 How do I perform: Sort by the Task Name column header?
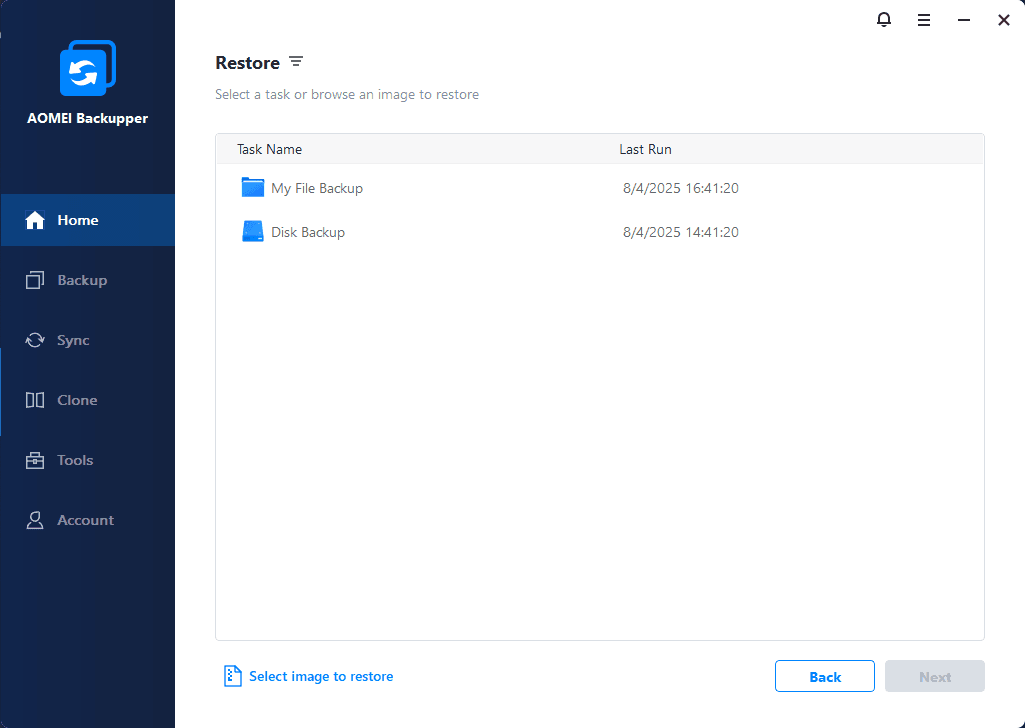point(269,149)
